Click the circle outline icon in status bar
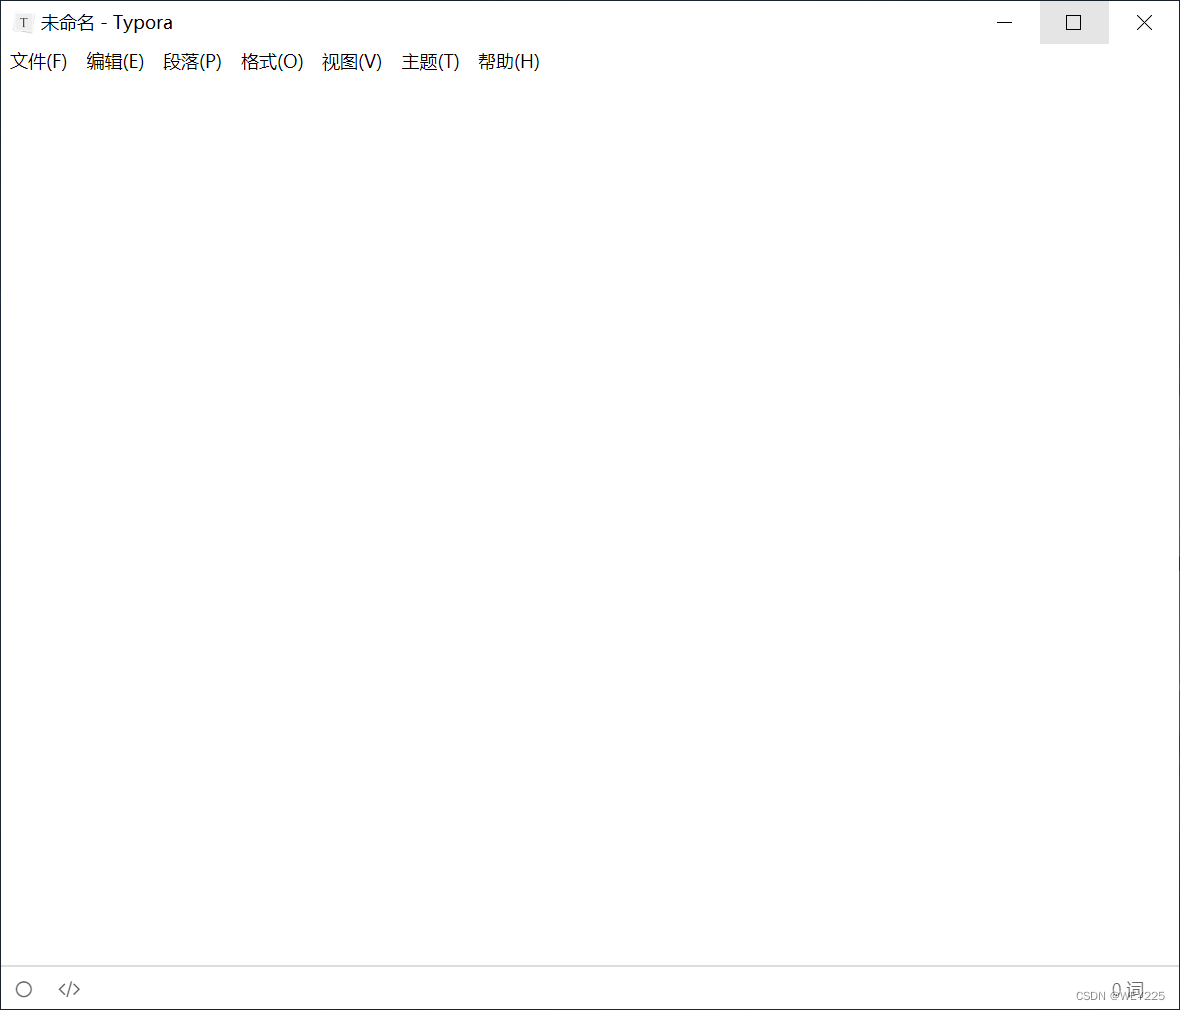This screenshot has width=1180, height=1010. [x=23, y=989]
